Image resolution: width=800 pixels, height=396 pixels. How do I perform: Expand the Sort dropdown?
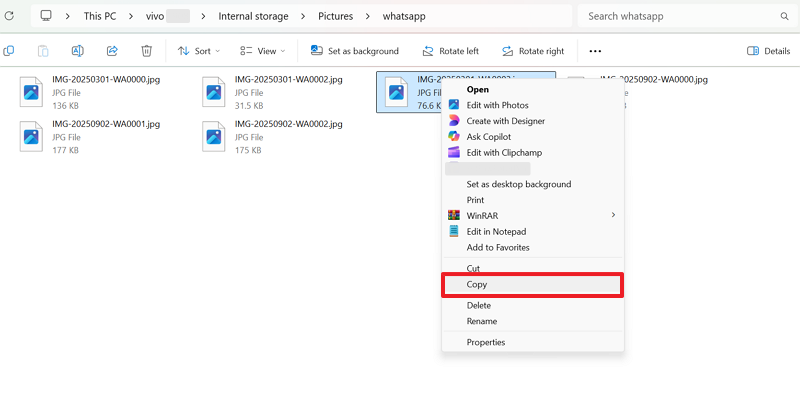[199, 51]
